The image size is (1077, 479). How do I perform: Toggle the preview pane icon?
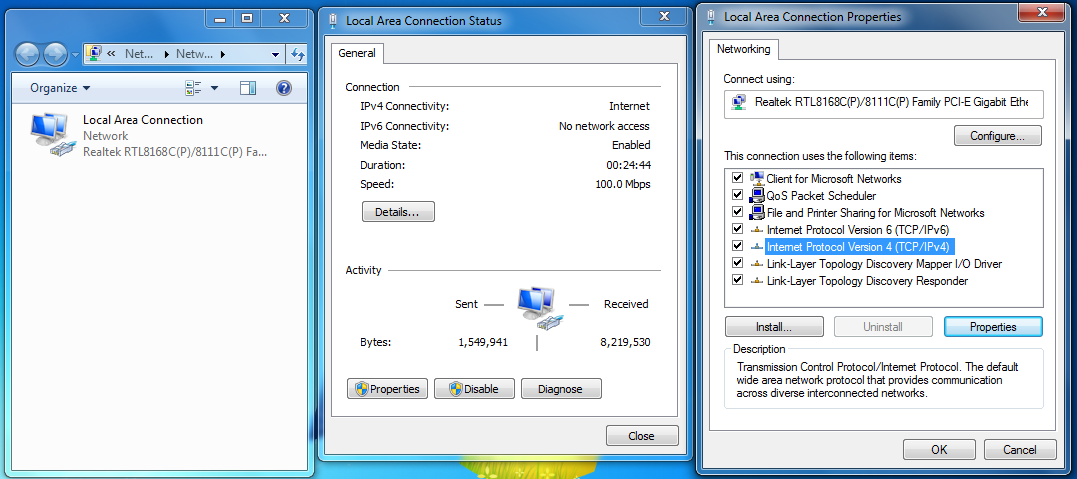pos(248,88)
